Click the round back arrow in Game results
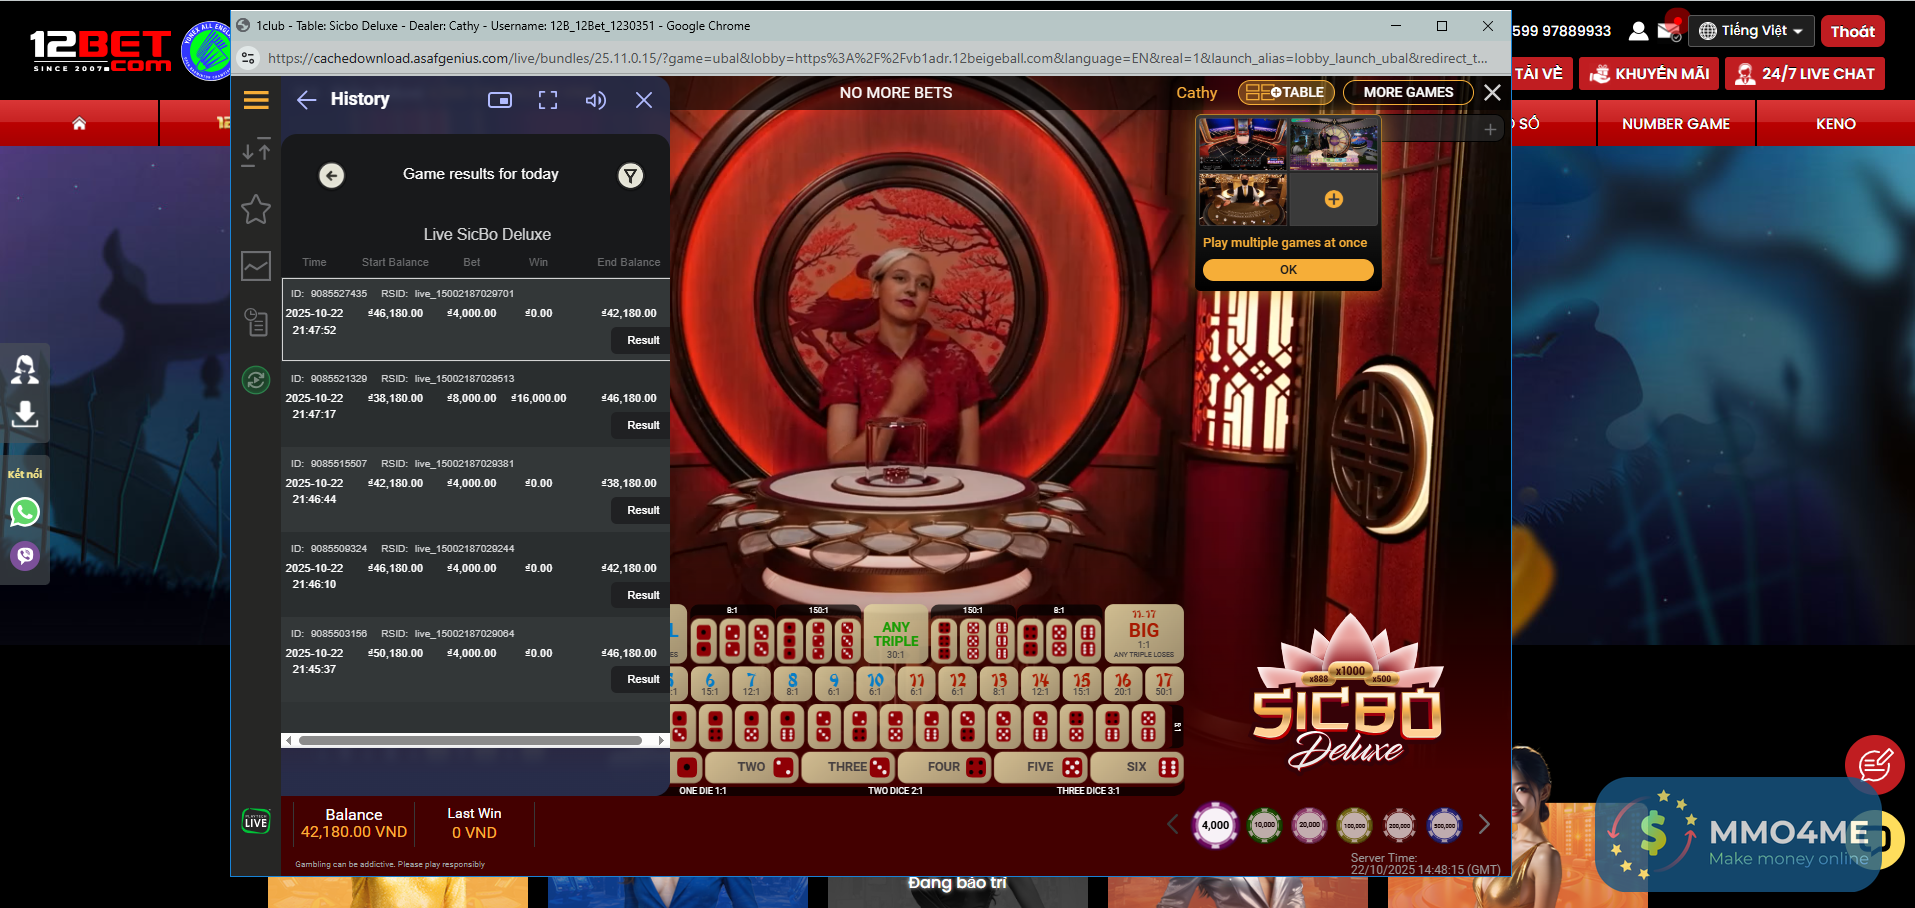The height and width of the screenshot is (908, 1915). point(332,175)
